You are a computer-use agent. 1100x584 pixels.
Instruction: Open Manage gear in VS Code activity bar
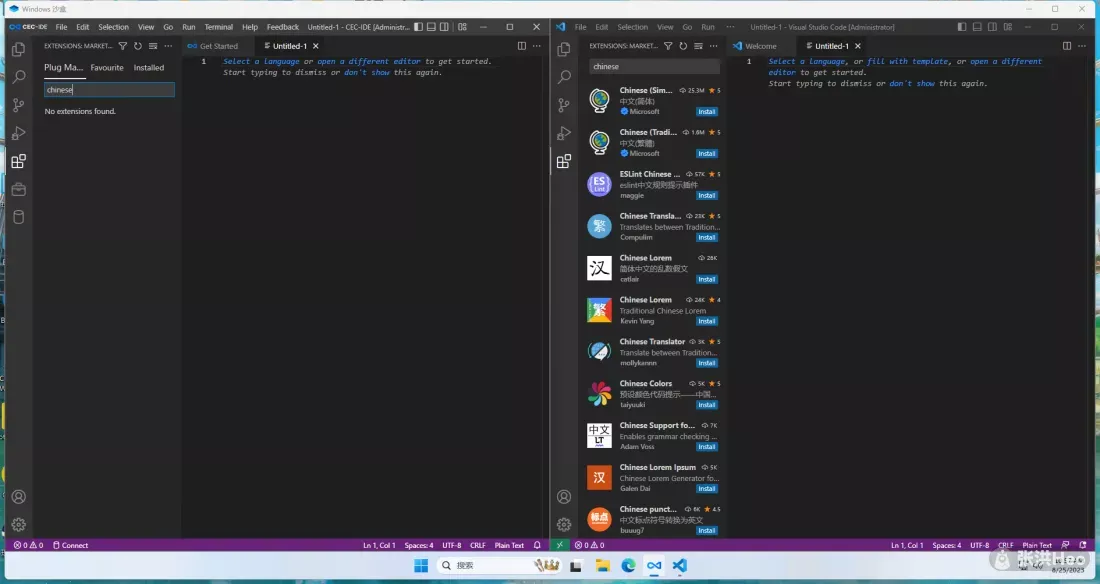[x=564, y=524]
